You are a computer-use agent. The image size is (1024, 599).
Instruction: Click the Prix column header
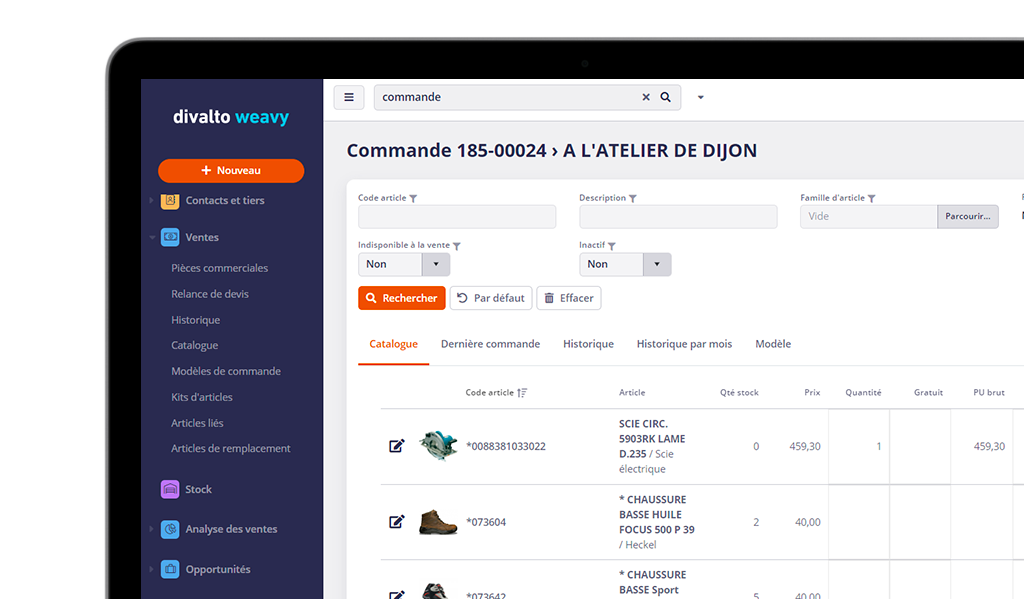(812, 393)
